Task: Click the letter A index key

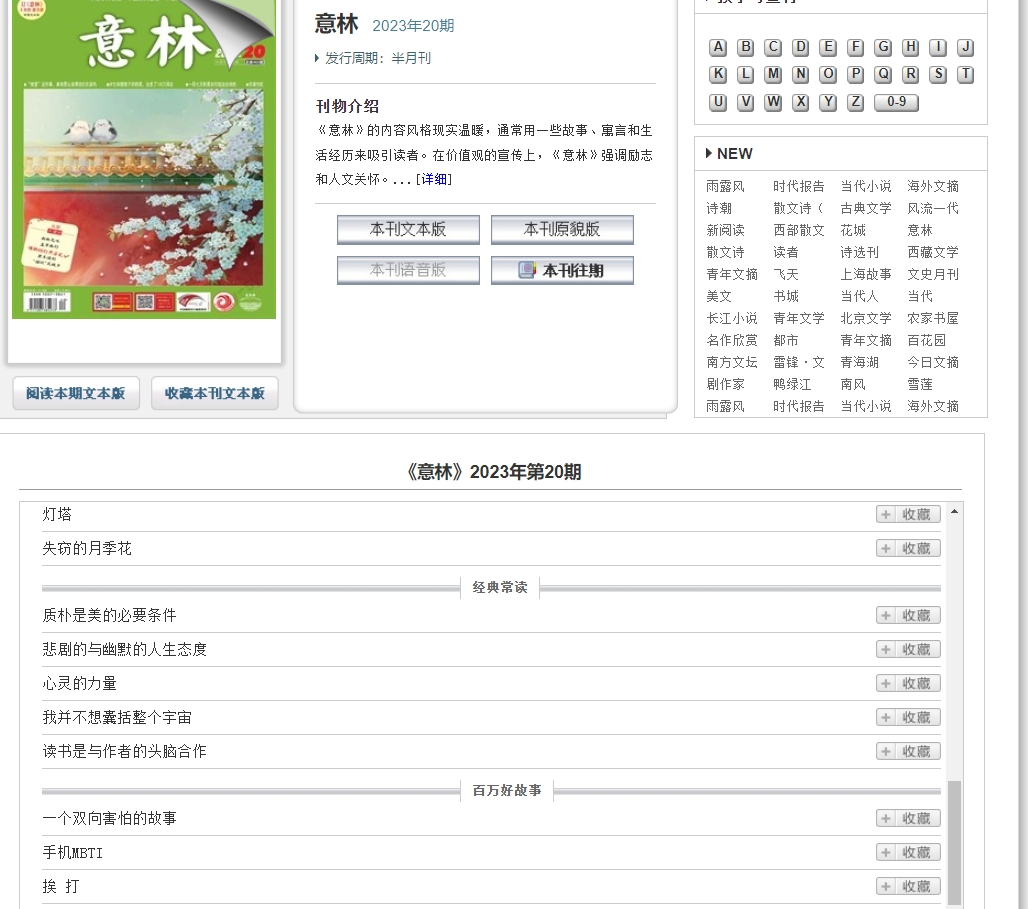Action: coord(718,47)
